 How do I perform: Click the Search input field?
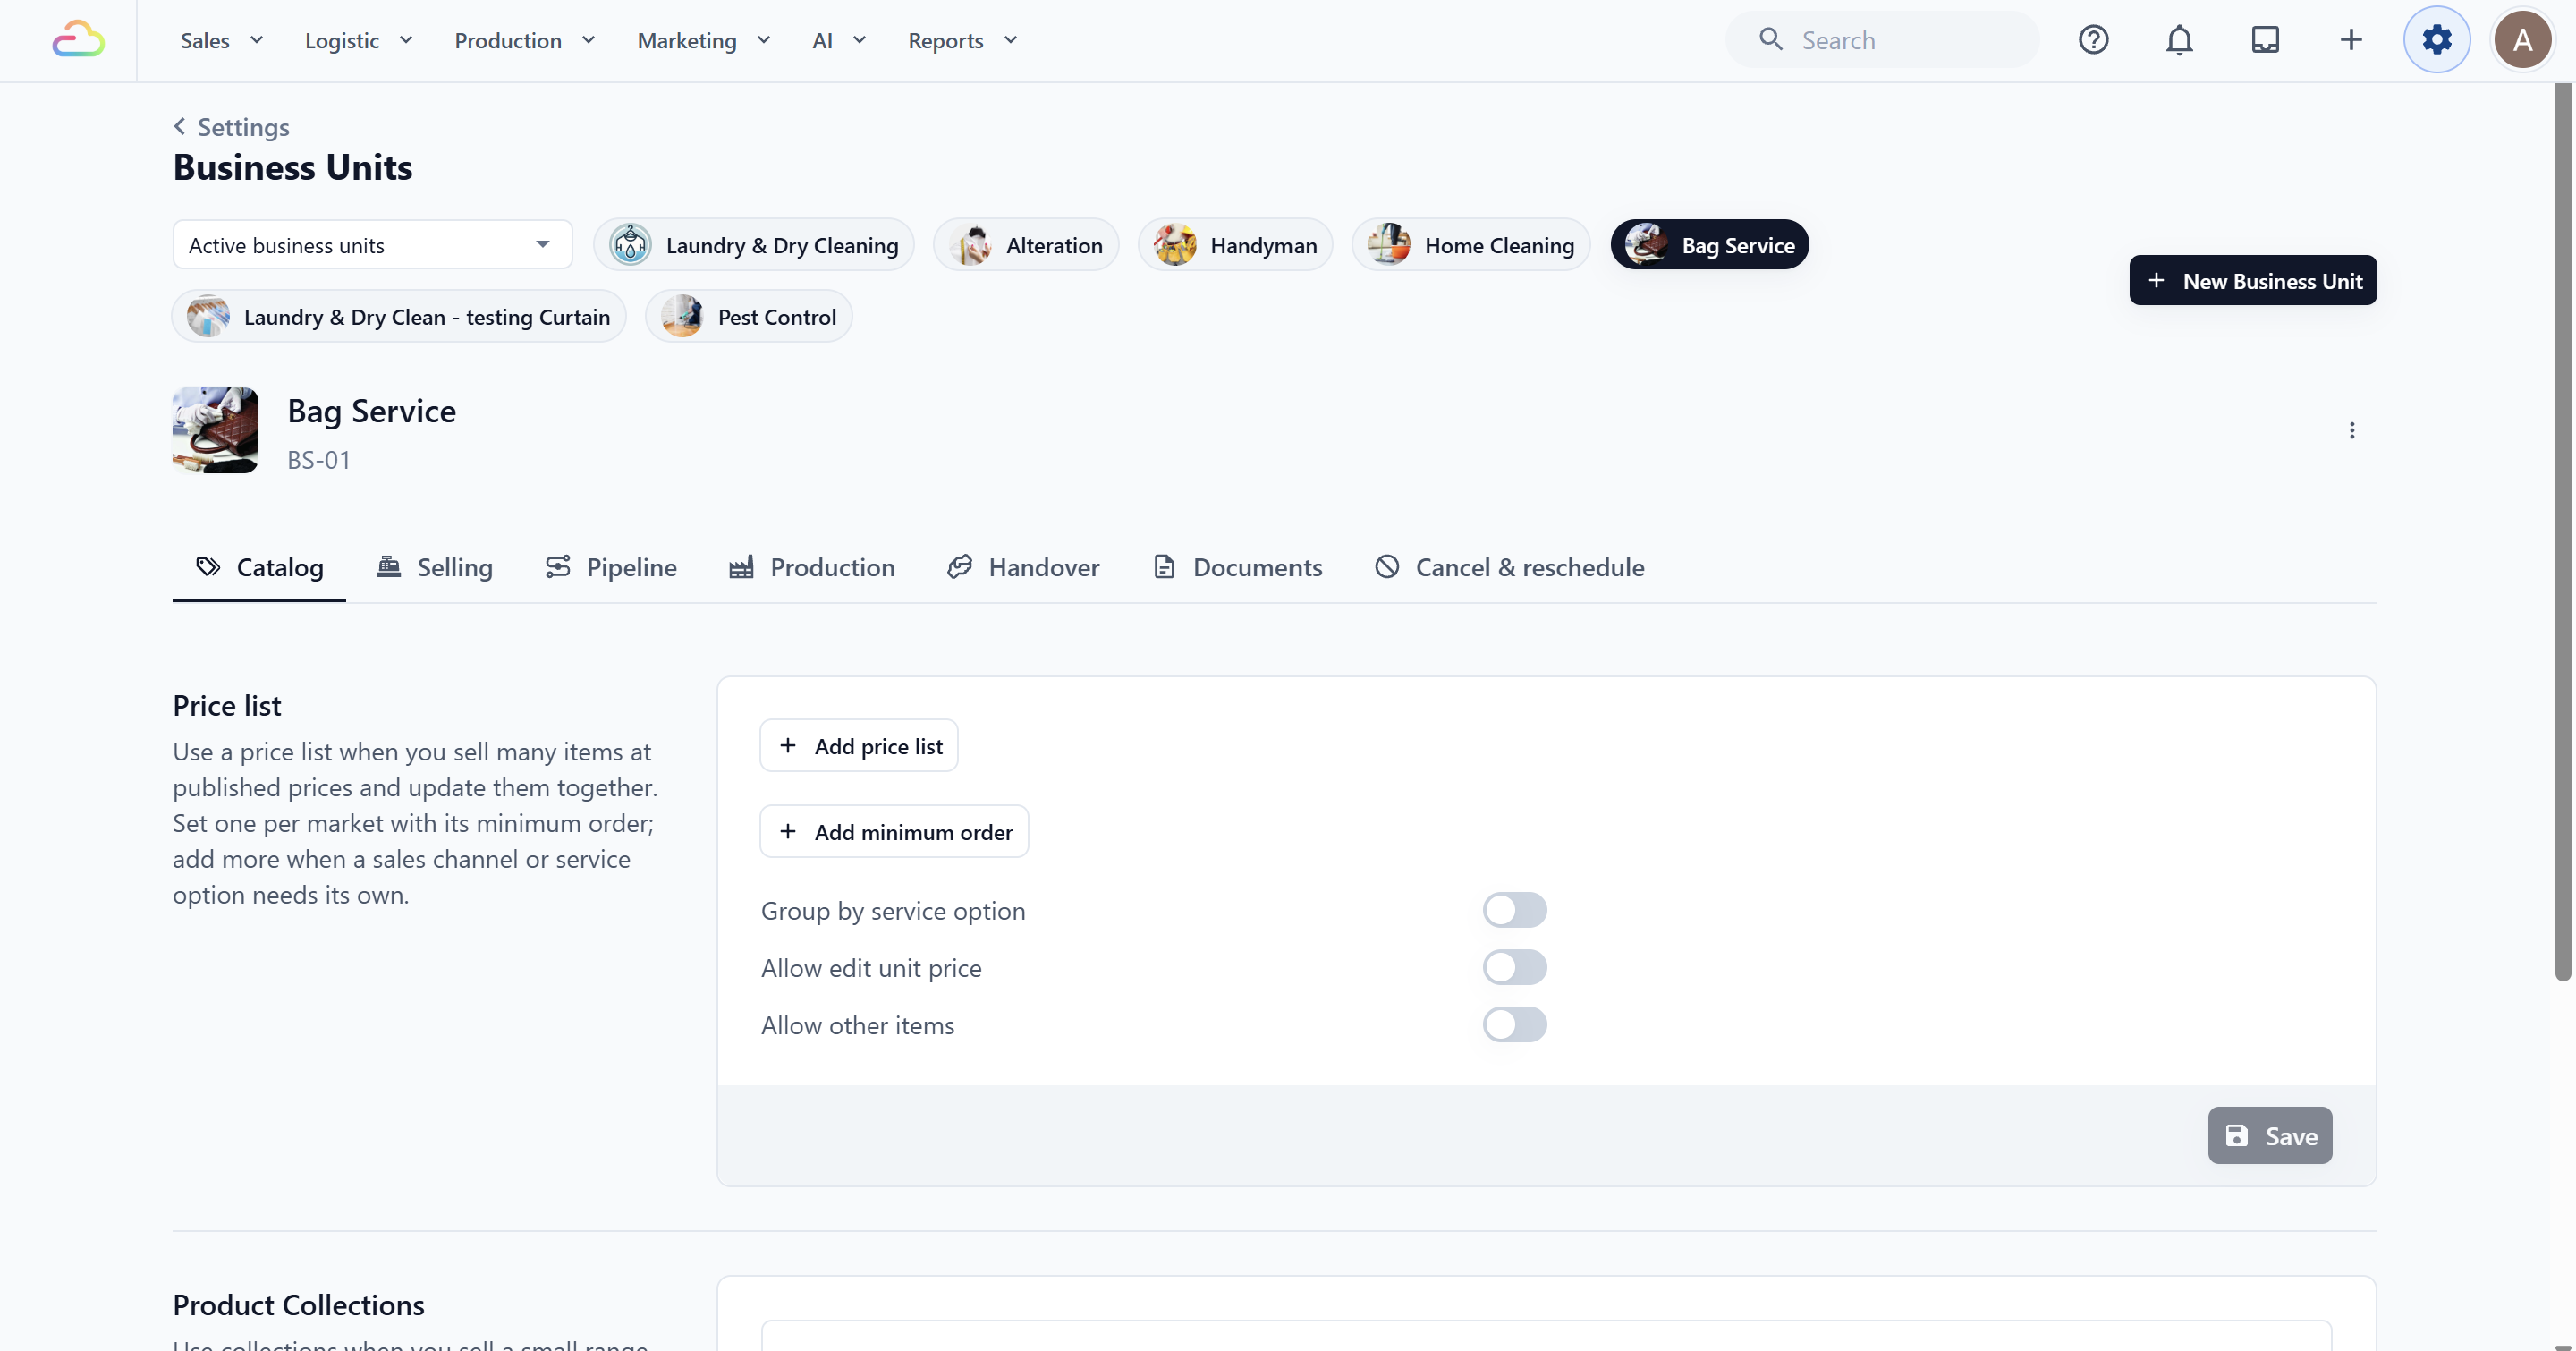click(x=1883, y=40)
